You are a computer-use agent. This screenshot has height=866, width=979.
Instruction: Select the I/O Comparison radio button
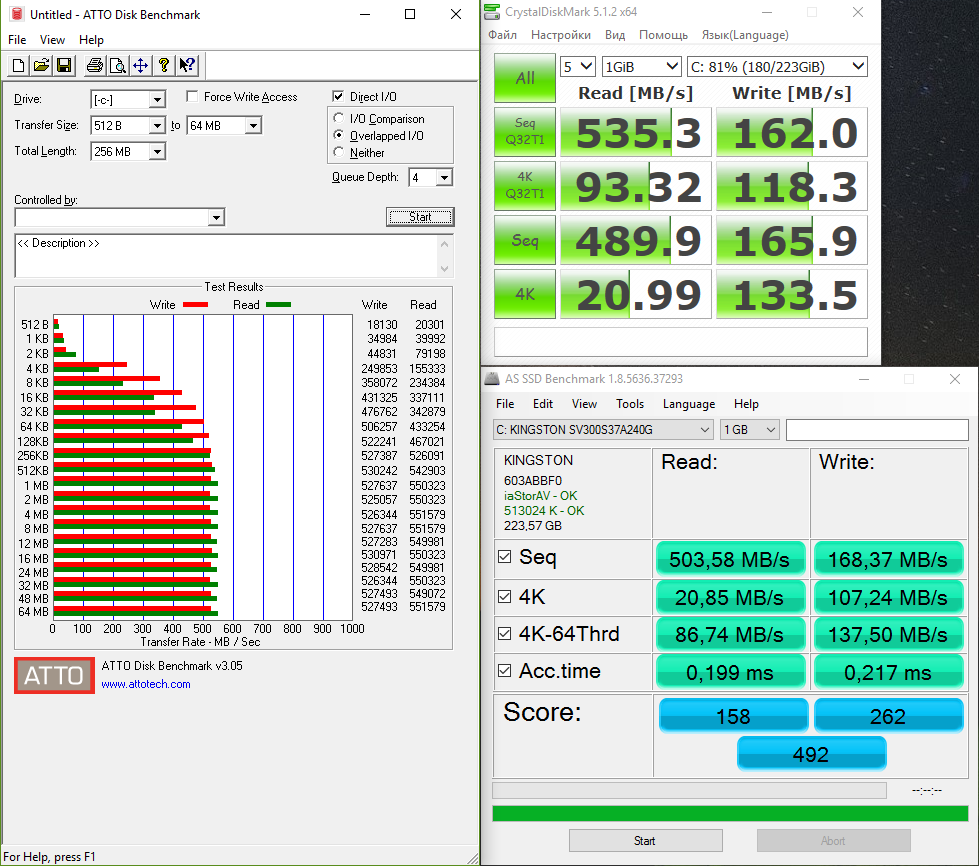(x=338, y=118)
